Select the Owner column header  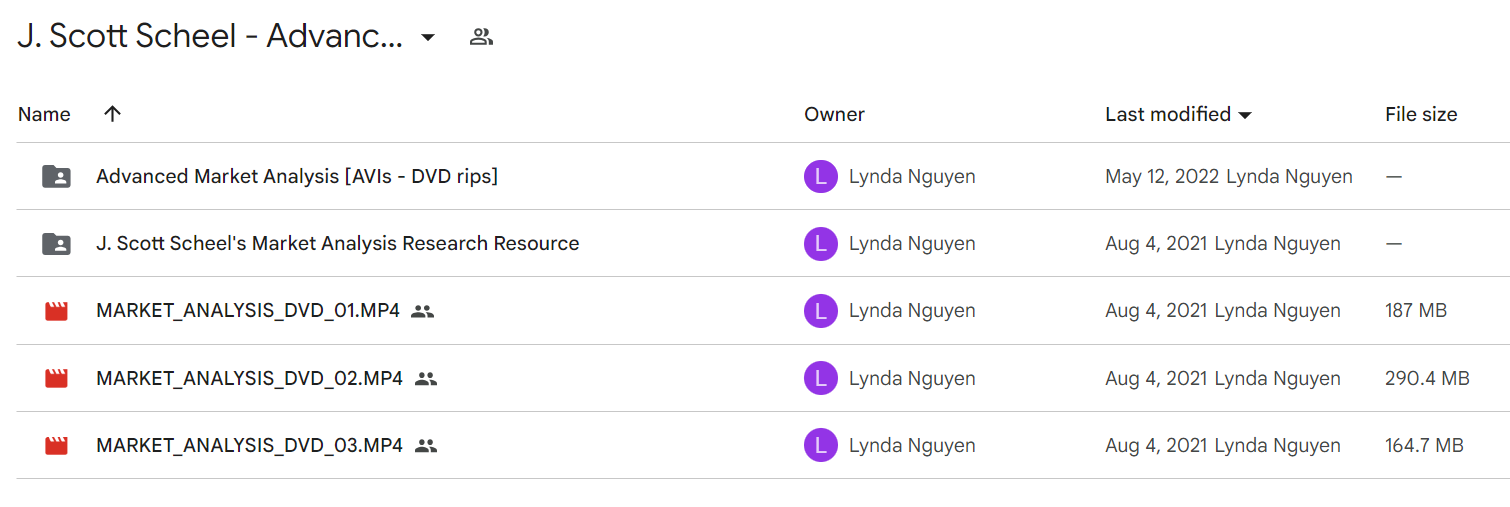click(x=834, y=114)
